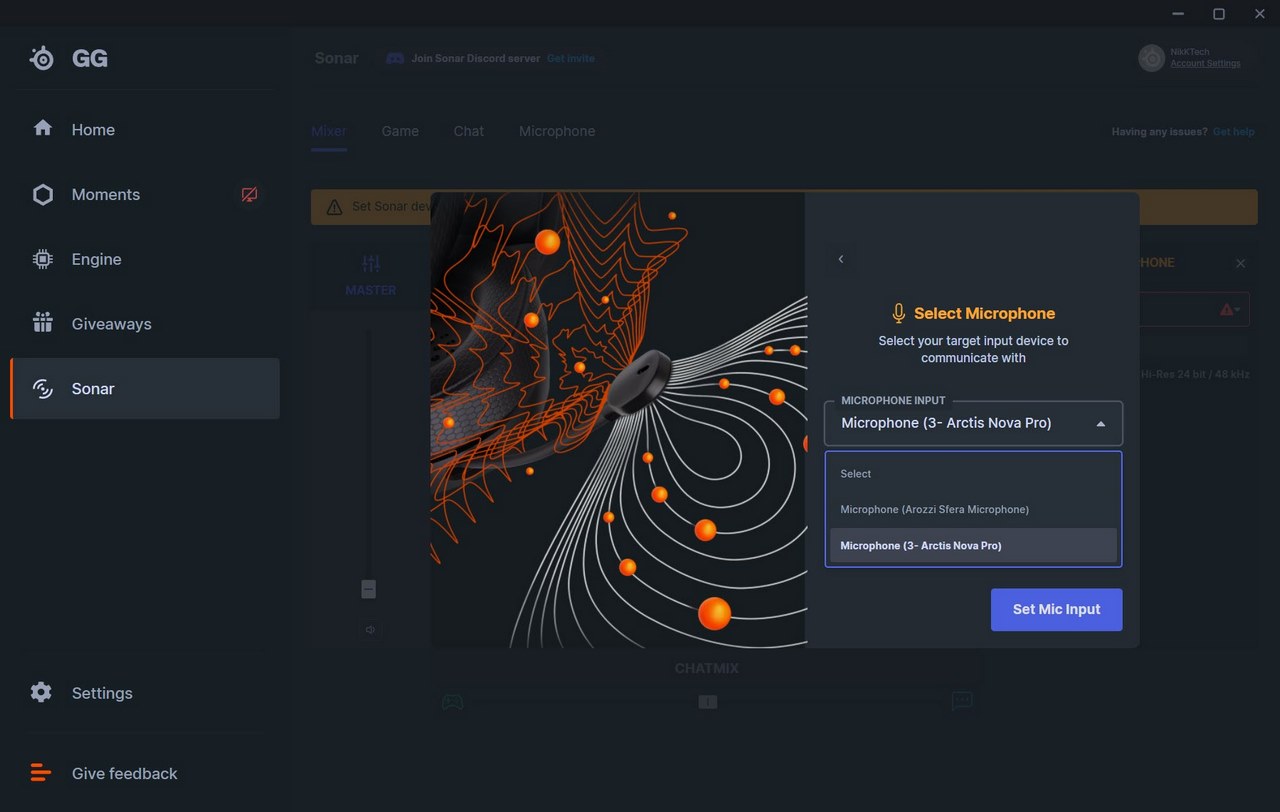The height and width of the screenshot is (812, 1280).
Task: Click the Master mixer sliders icon
Action: tap(371, 264)
